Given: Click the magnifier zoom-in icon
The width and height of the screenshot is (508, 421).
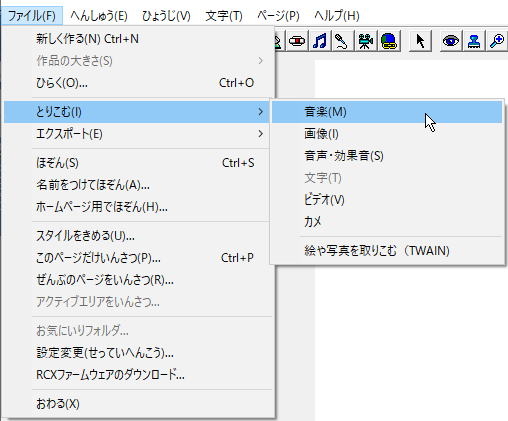Looking at the screenshot, I should [497, 41].
